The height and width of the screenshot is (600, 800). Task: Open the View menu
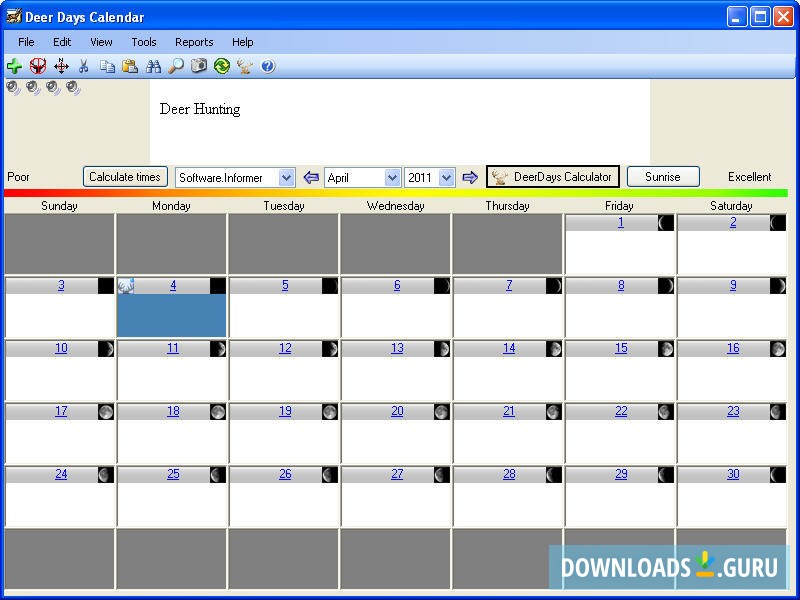coord(101,42)
